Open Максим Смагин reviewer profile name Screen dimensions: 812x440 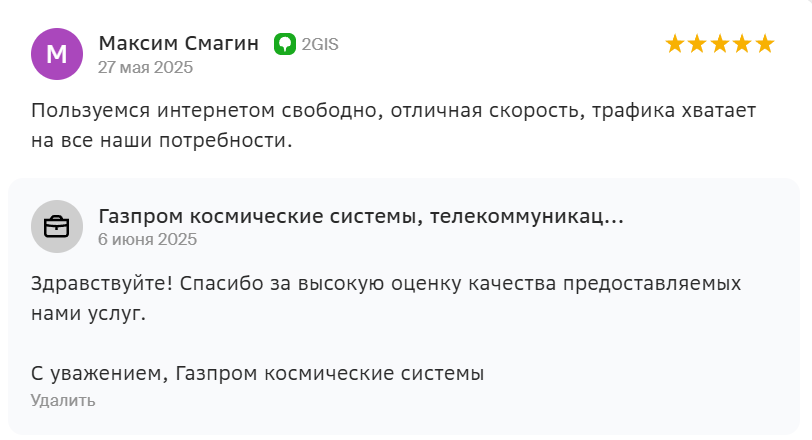coord(179,43)
